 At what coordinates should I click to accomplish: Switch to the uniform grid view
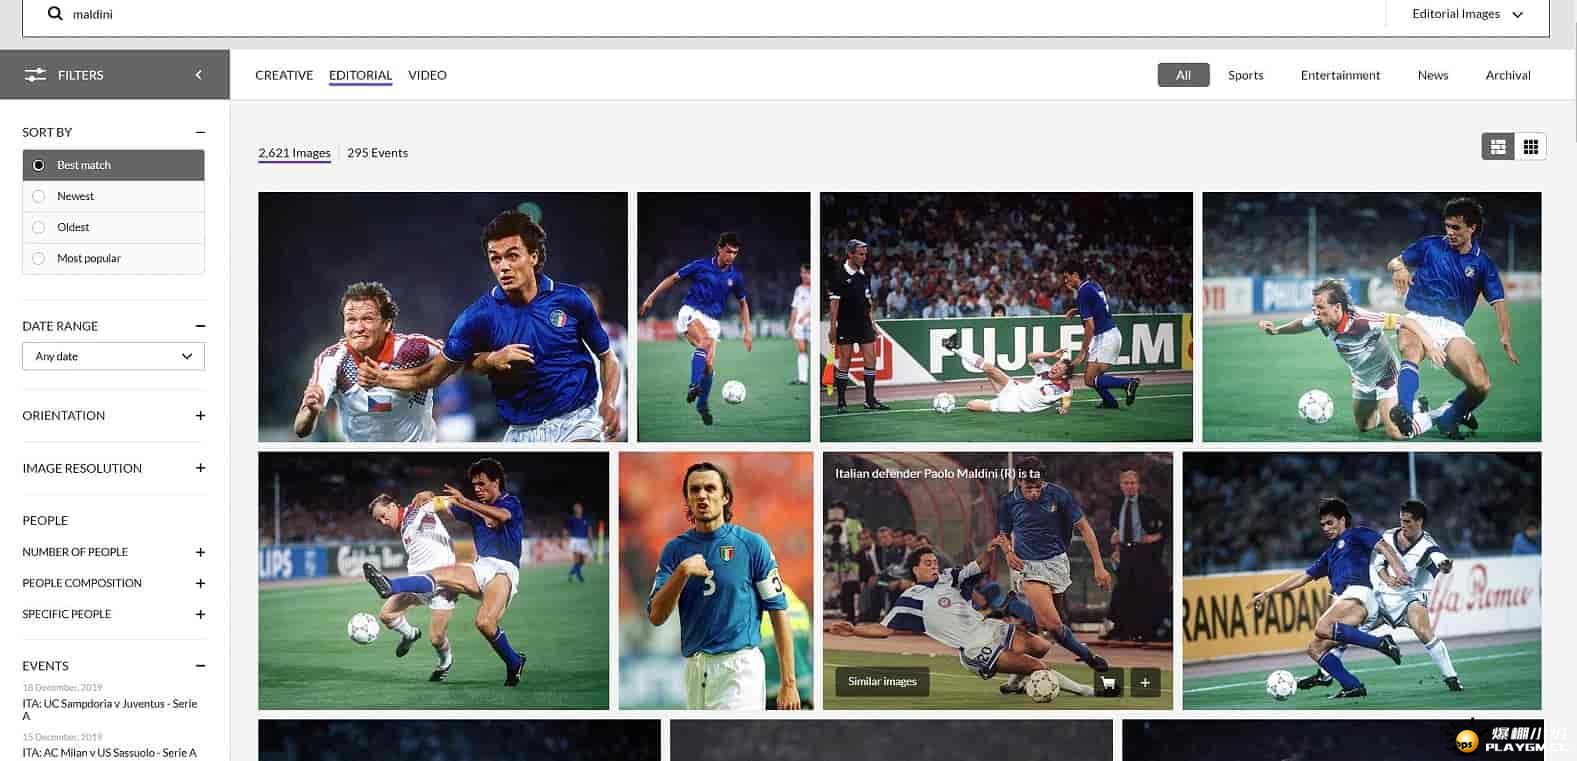coord(1530,147)
